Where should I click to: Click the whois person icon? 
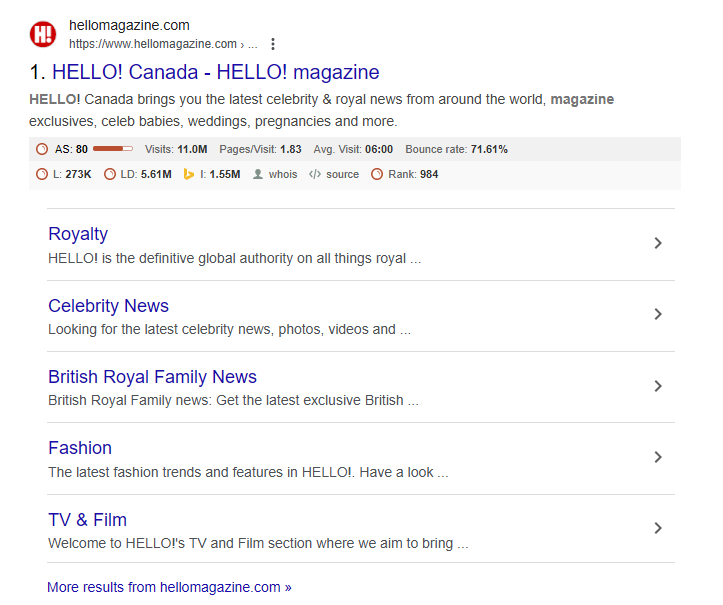(x=258, y=174)
